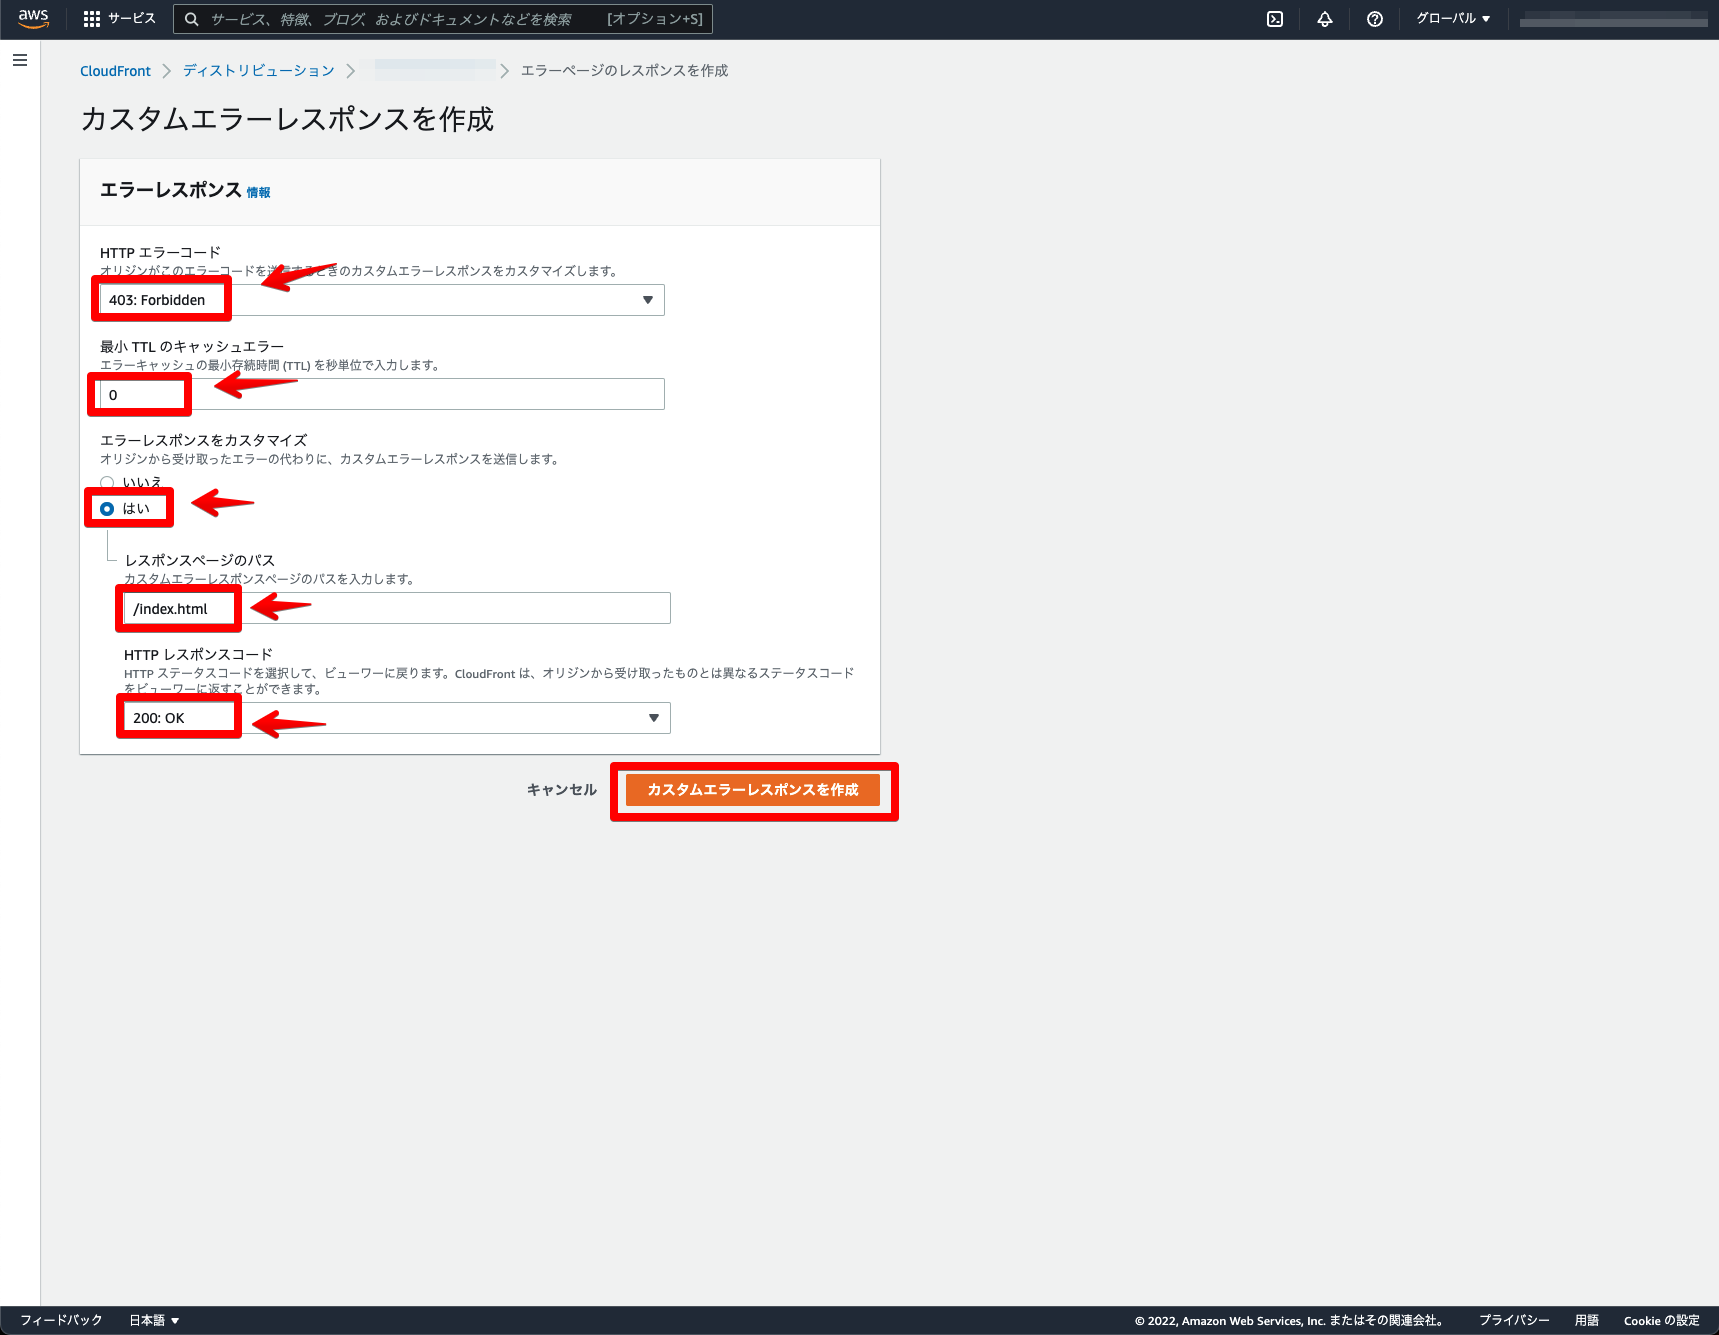Open the HTTP response code 200 dropdown

(x=397, y=718)
